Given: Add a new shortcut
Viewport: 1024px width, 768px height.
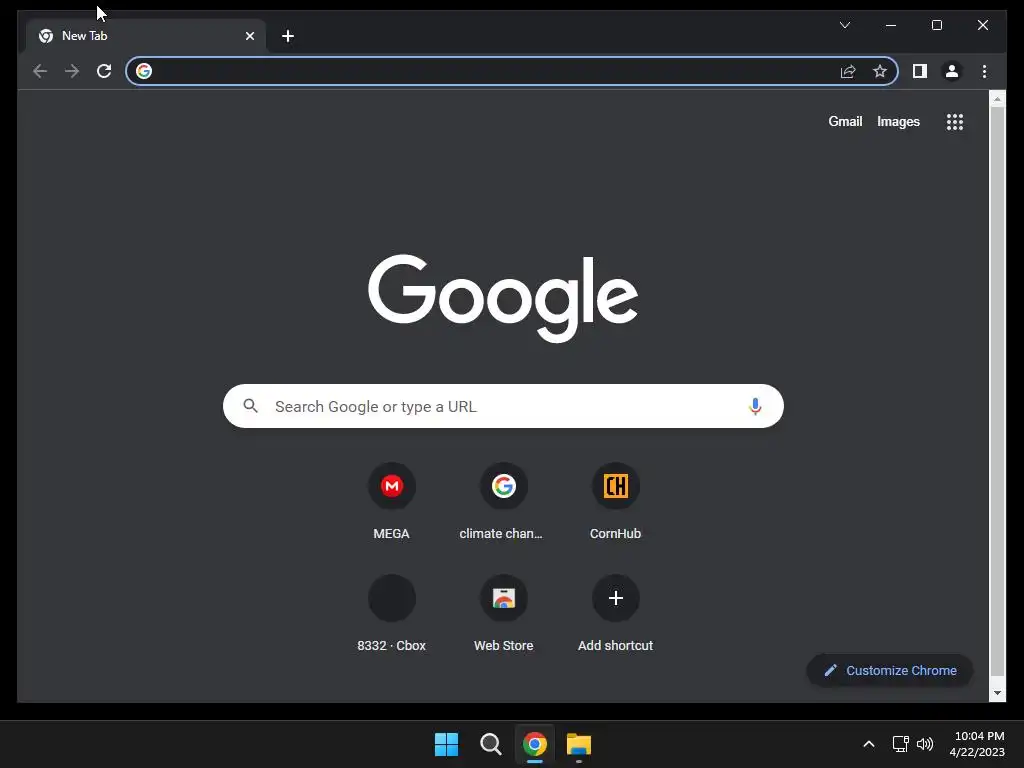Looking at the screenshot, I should point(615,613).
